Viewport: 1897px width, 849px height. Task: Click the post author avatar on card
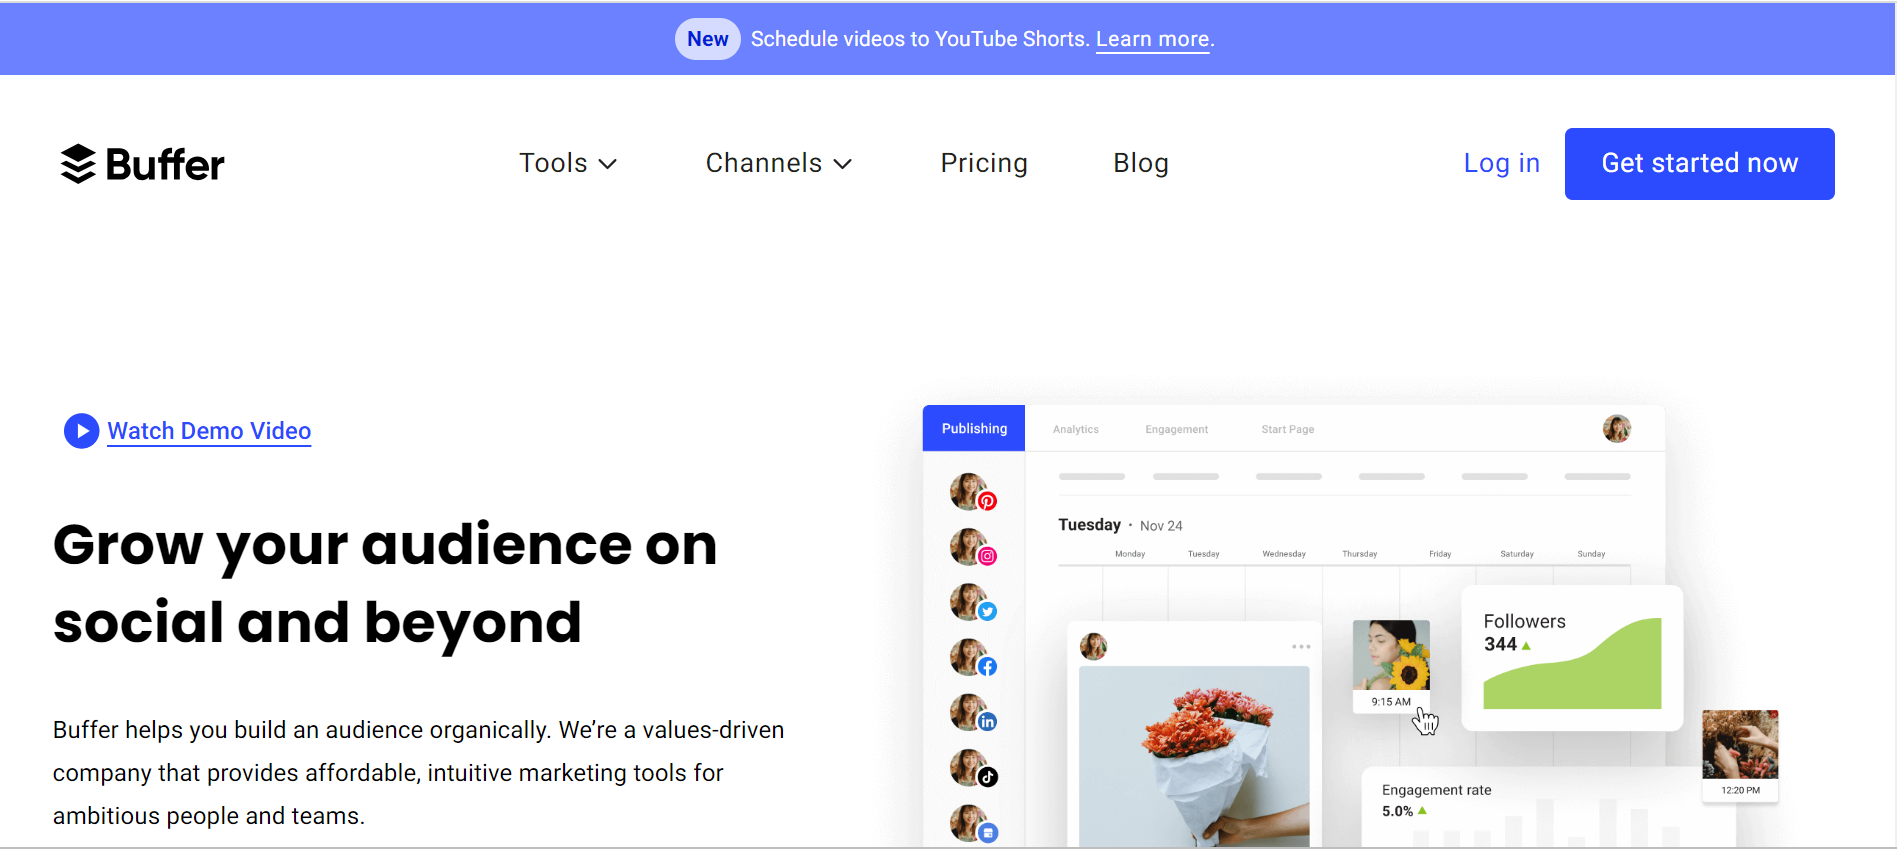(1093, 647)
